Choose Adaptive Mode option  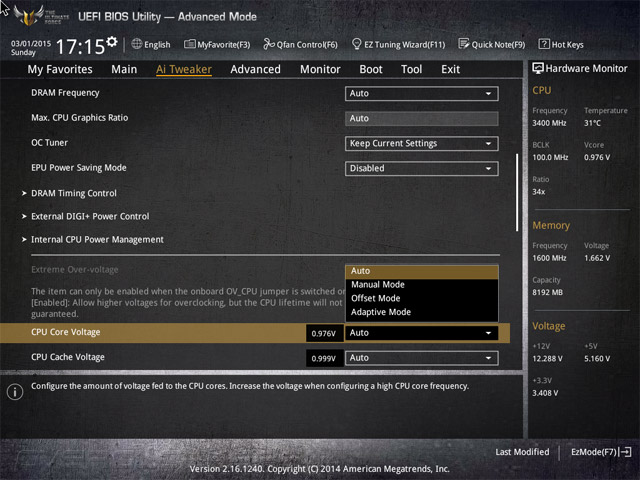click(421, 312)
